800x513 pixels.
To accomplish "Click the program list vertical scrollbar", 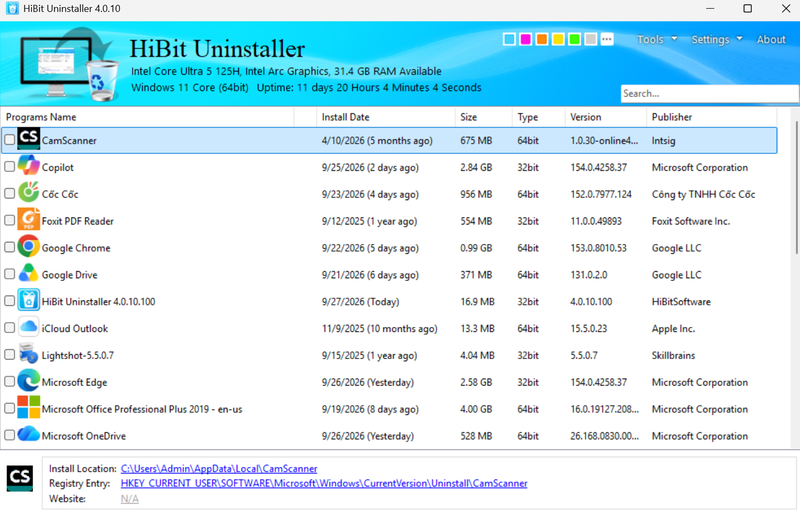I will tap(796, 187).
